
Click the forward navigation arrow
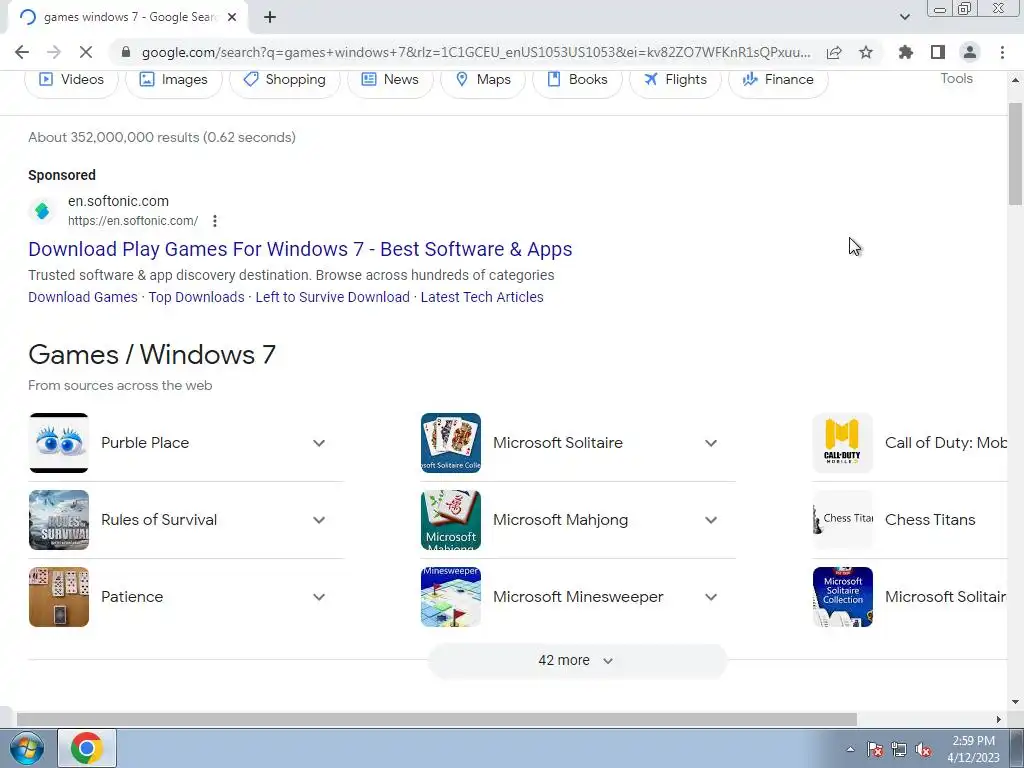click(54, 52)
